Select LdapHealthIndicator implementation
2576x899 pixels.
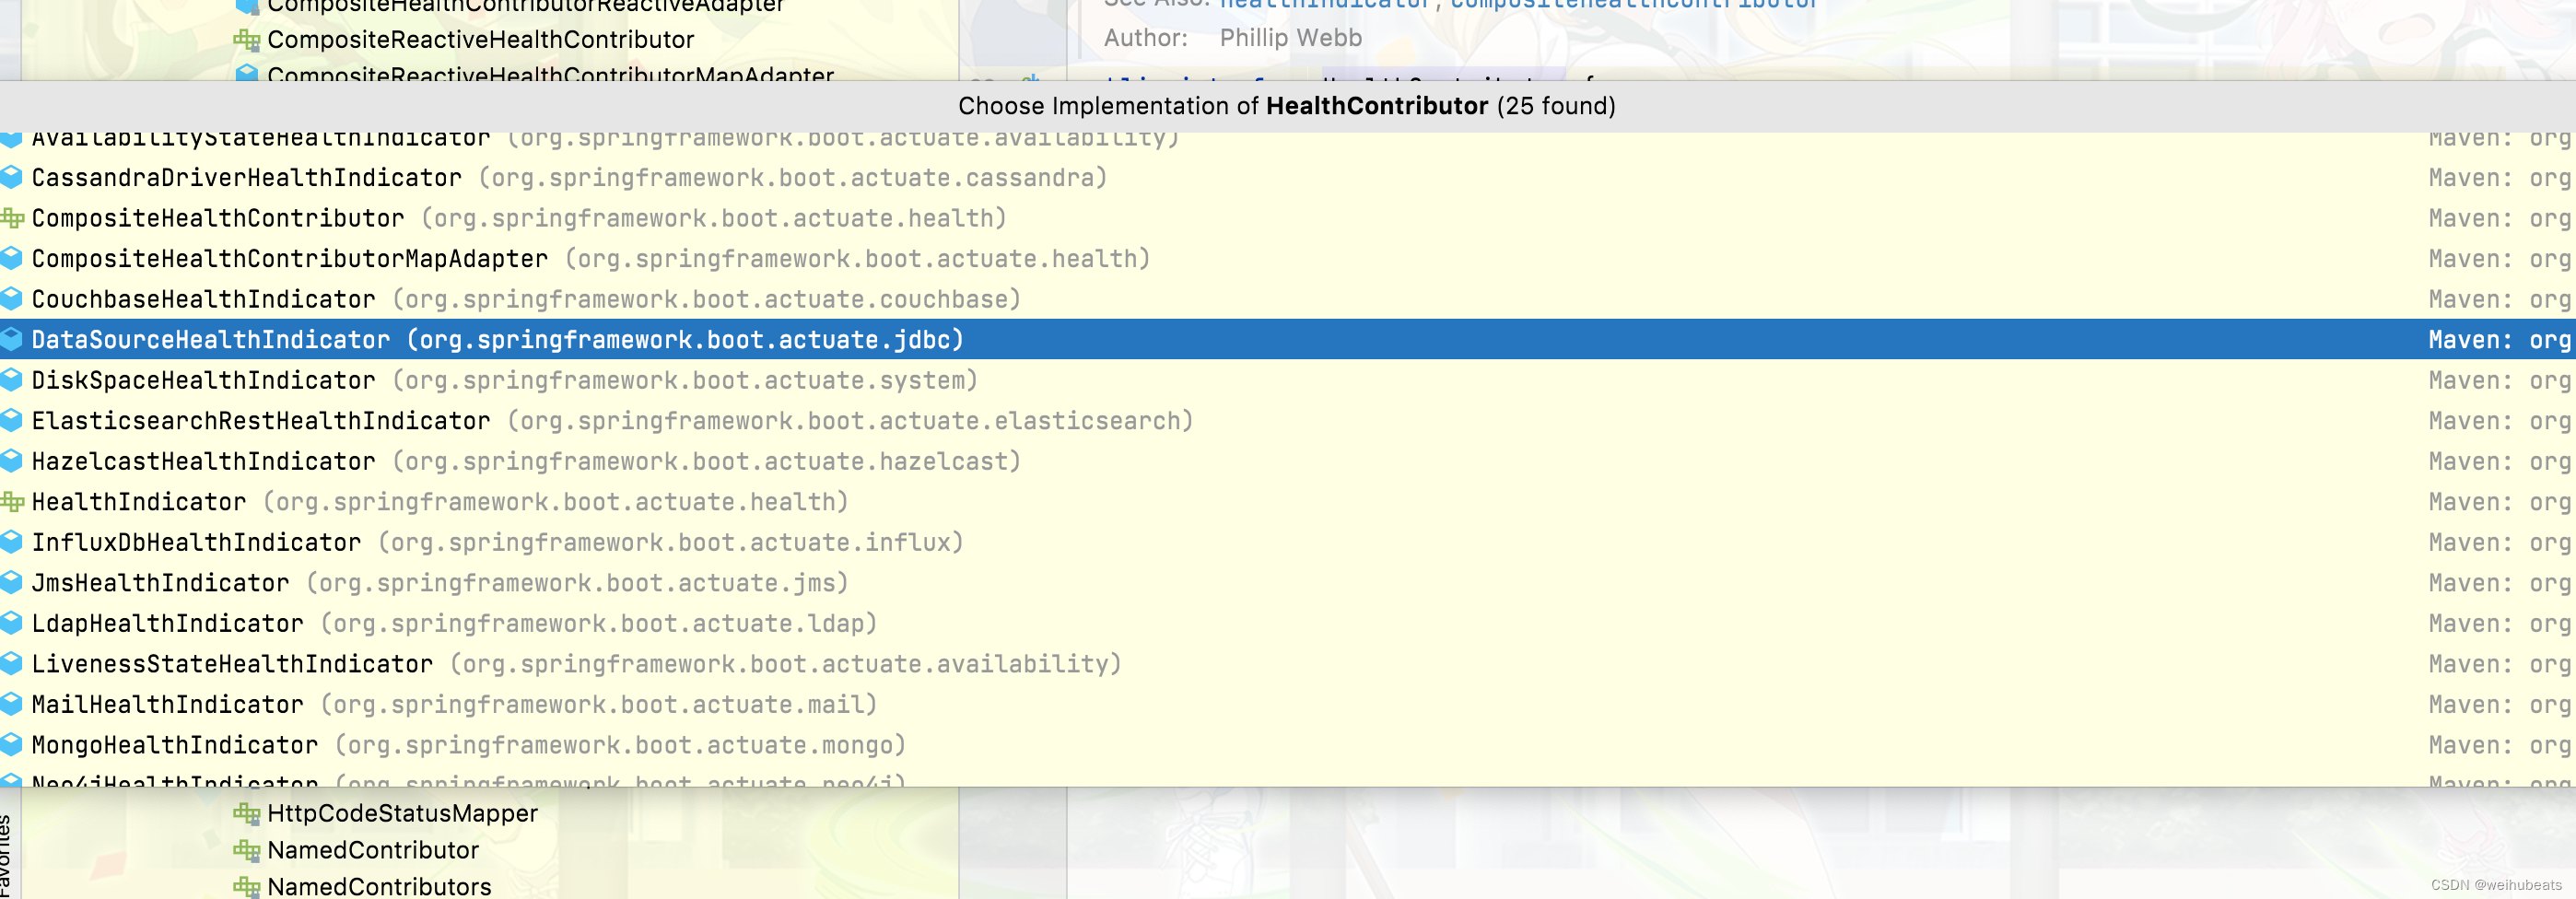[x=1288, y=623]
